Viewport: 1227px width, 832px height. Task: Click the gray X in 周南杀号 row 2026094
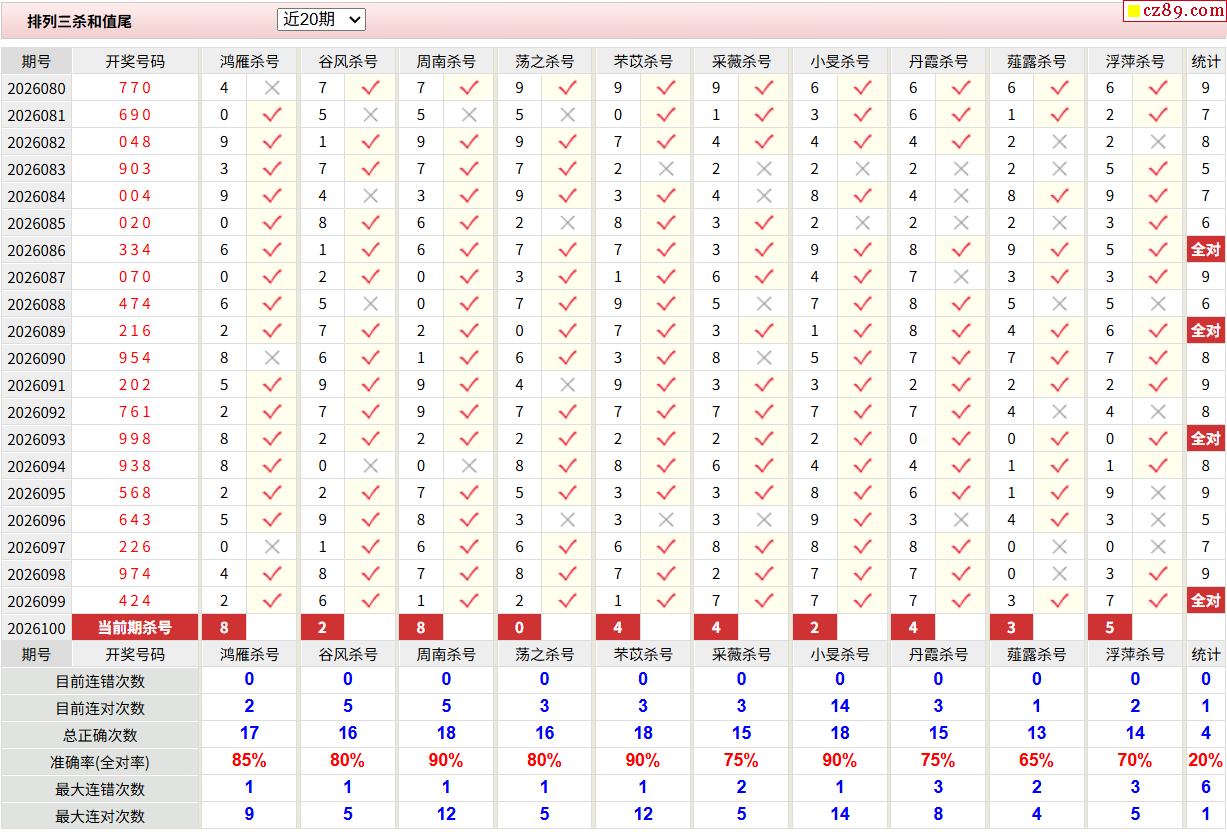click(468, 466)
